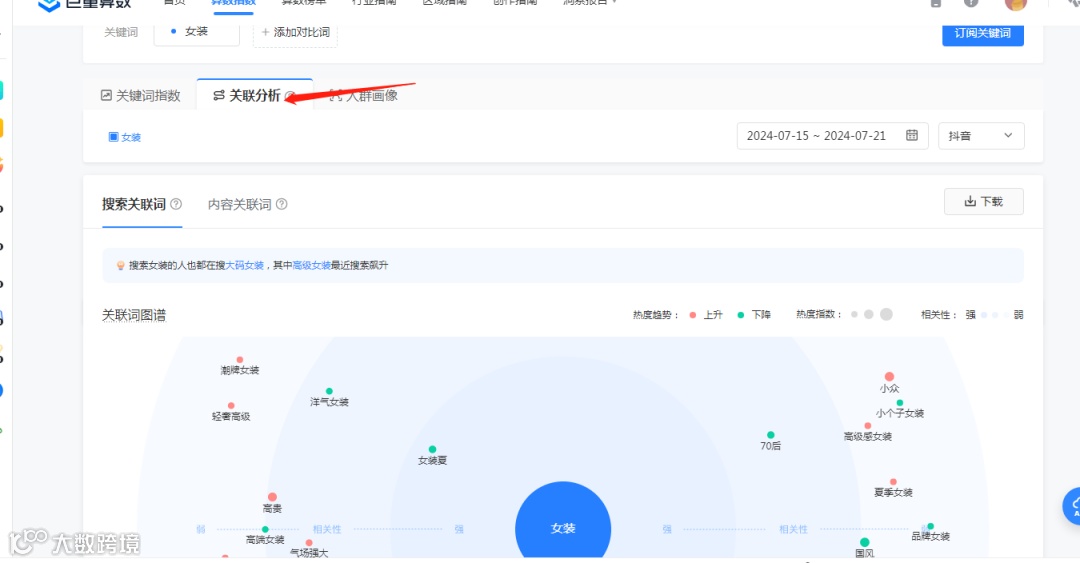Click the 国风 node
The image size is (1080, 563).
click(x=864, y=542)
